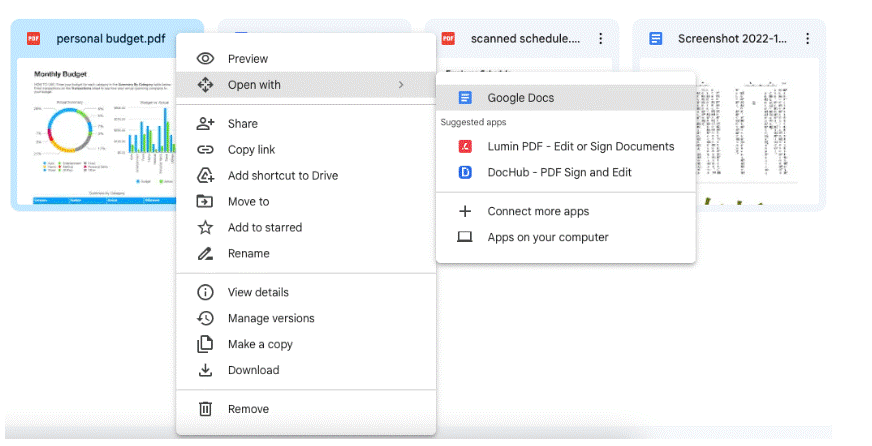Click the star icon for Add to starred
The image size is (872, 446).
pos(205,227)
